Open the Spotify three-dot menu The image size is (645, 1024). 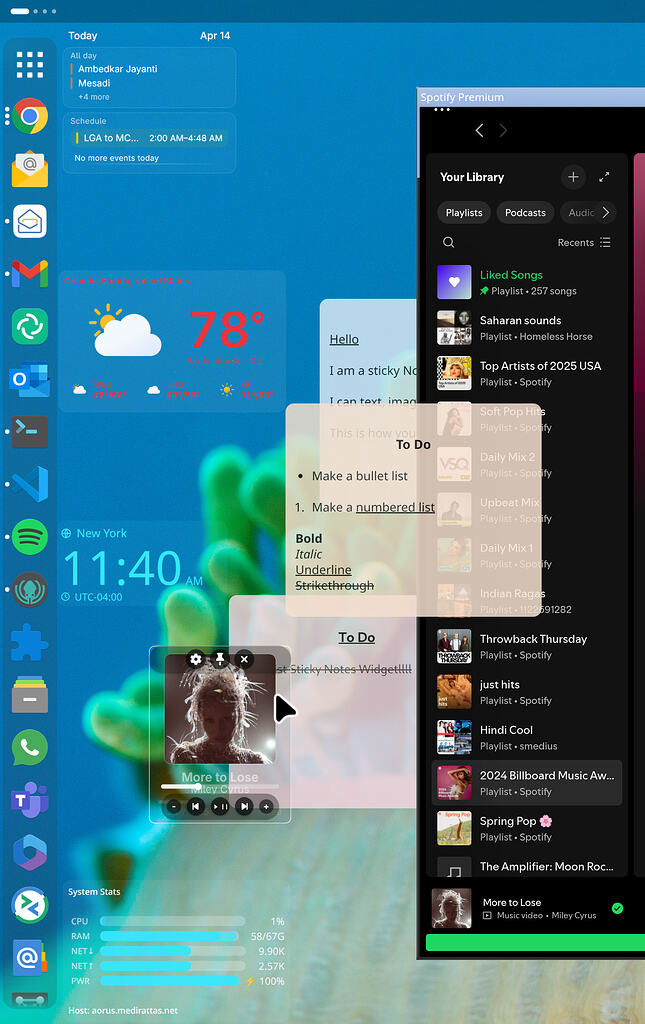(442, 110)
